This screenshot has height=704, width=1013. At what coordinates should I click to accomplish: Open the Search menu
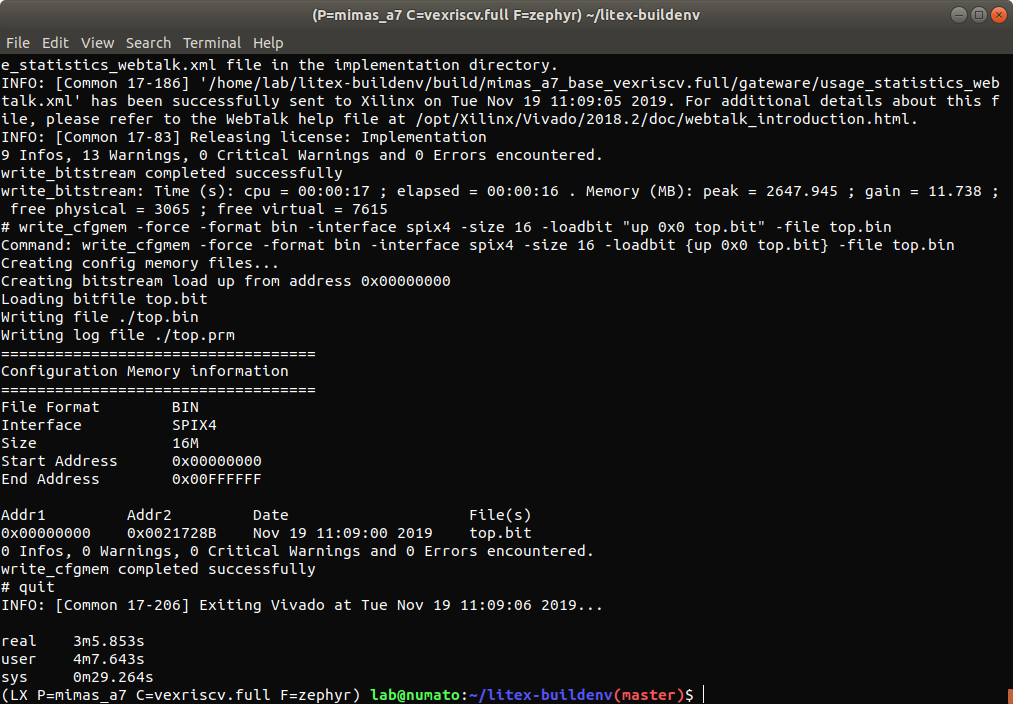point(148,43)
